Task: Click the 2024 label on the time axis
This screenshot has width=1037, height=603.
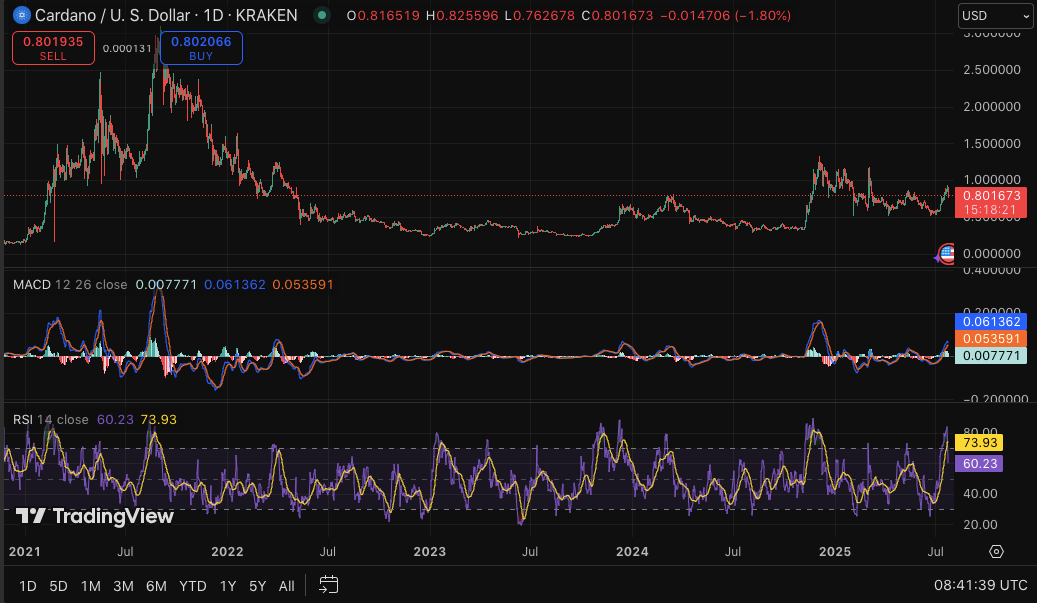Action: coord(632,551)
